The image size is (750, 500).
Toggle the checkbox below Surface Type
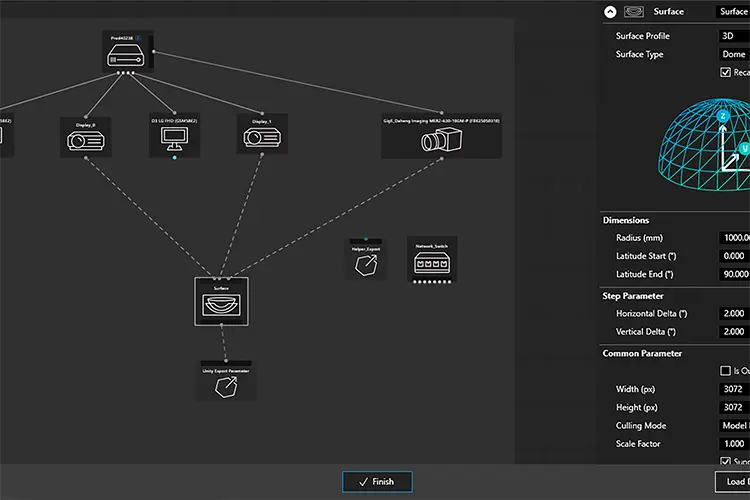[725, 72]
